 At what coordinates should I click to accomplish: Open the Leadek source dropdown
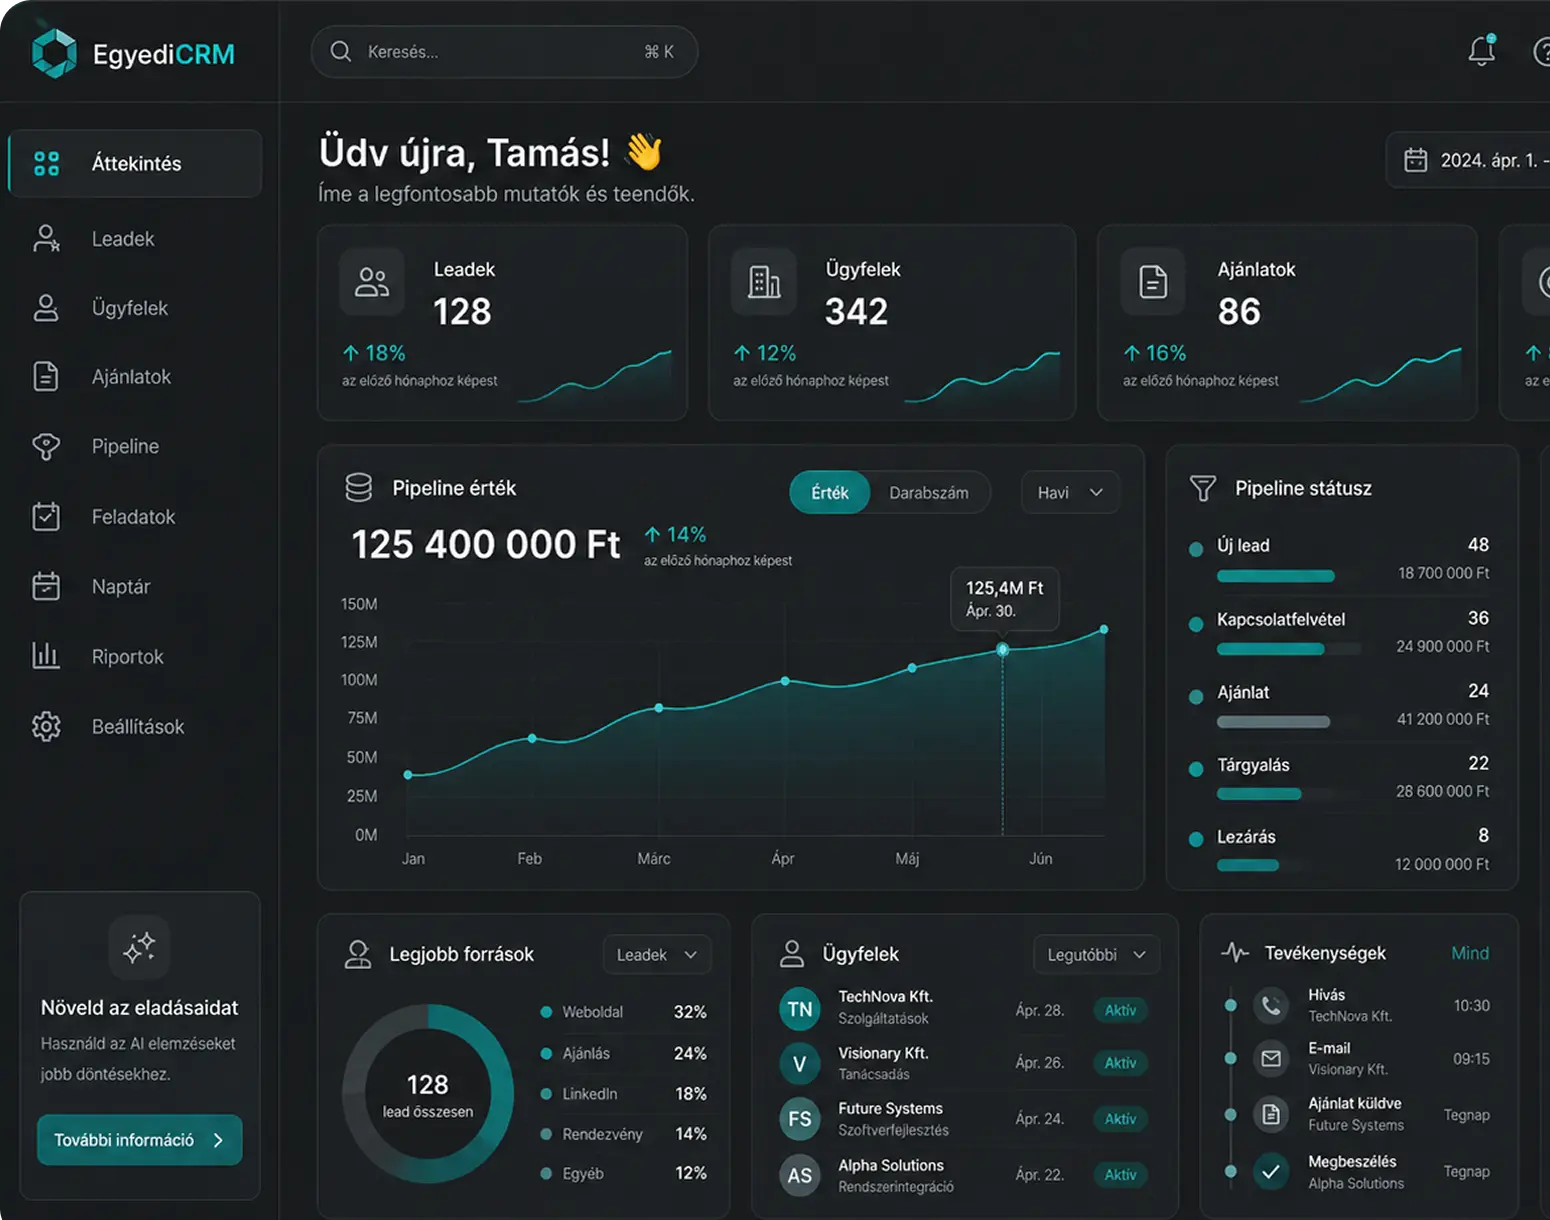pyautogui.click(x=657, y=955)
